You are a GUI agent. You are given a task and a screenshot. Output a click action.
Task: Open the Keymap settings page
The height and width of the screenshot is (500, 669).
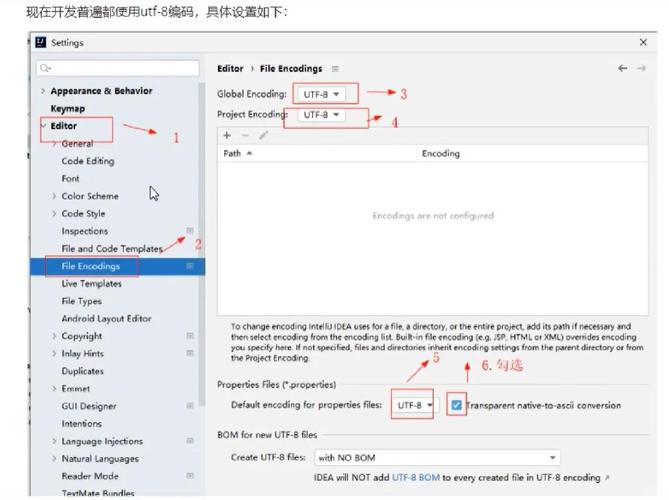(x=68, y=108)
